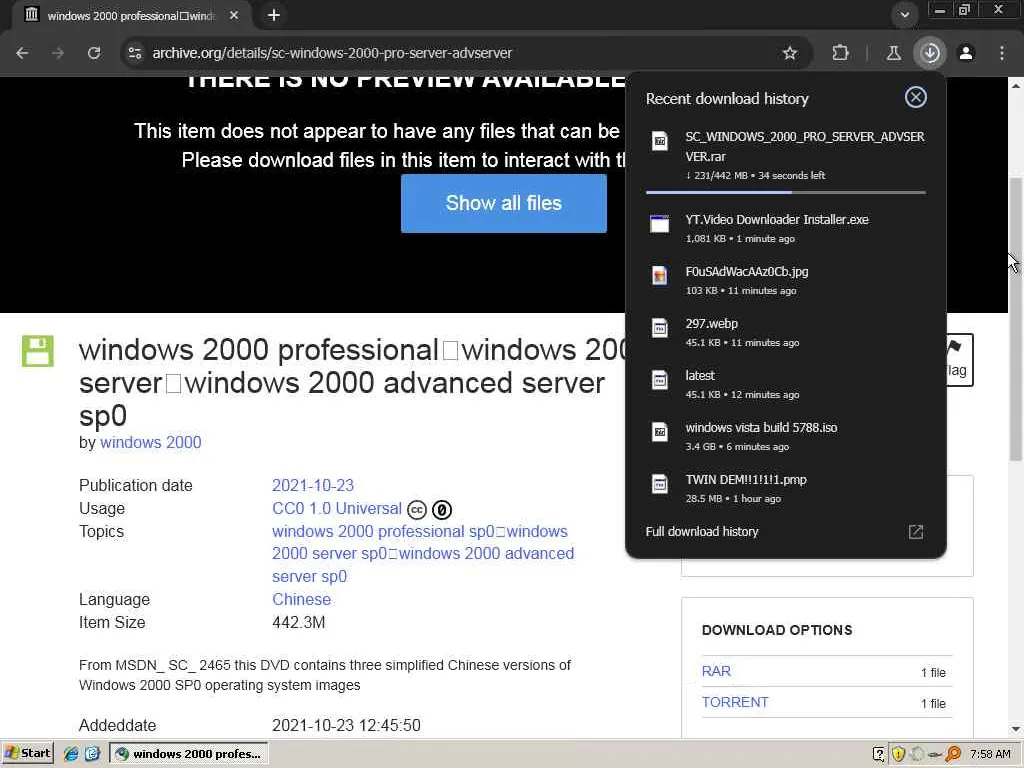The width and height of the screenshot is (1024, 768).
Task: Click the second quick launch browser icon
Action: tap(92, 754)
